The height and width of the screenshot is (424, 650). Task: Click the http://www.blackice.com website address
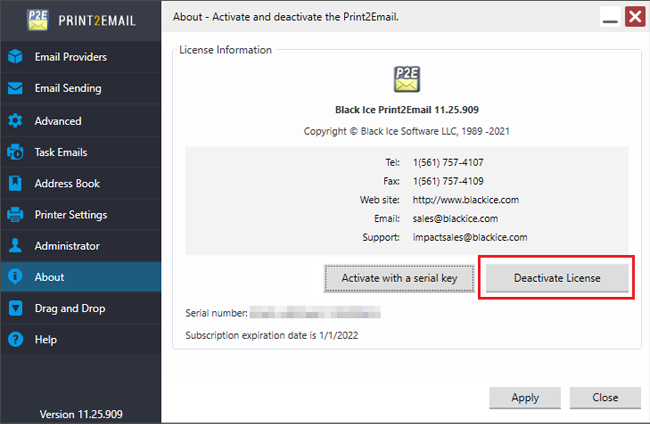(466, 200)
